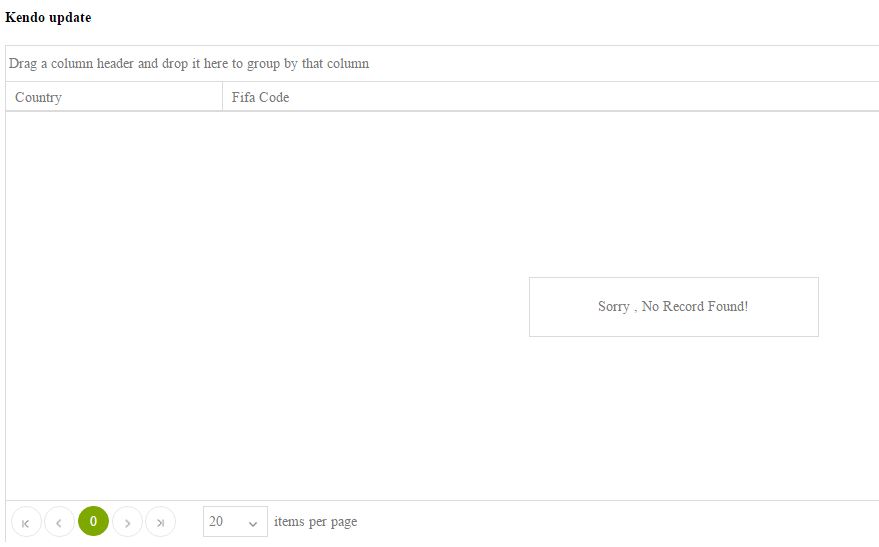Click the 'items per page' label

315,522
